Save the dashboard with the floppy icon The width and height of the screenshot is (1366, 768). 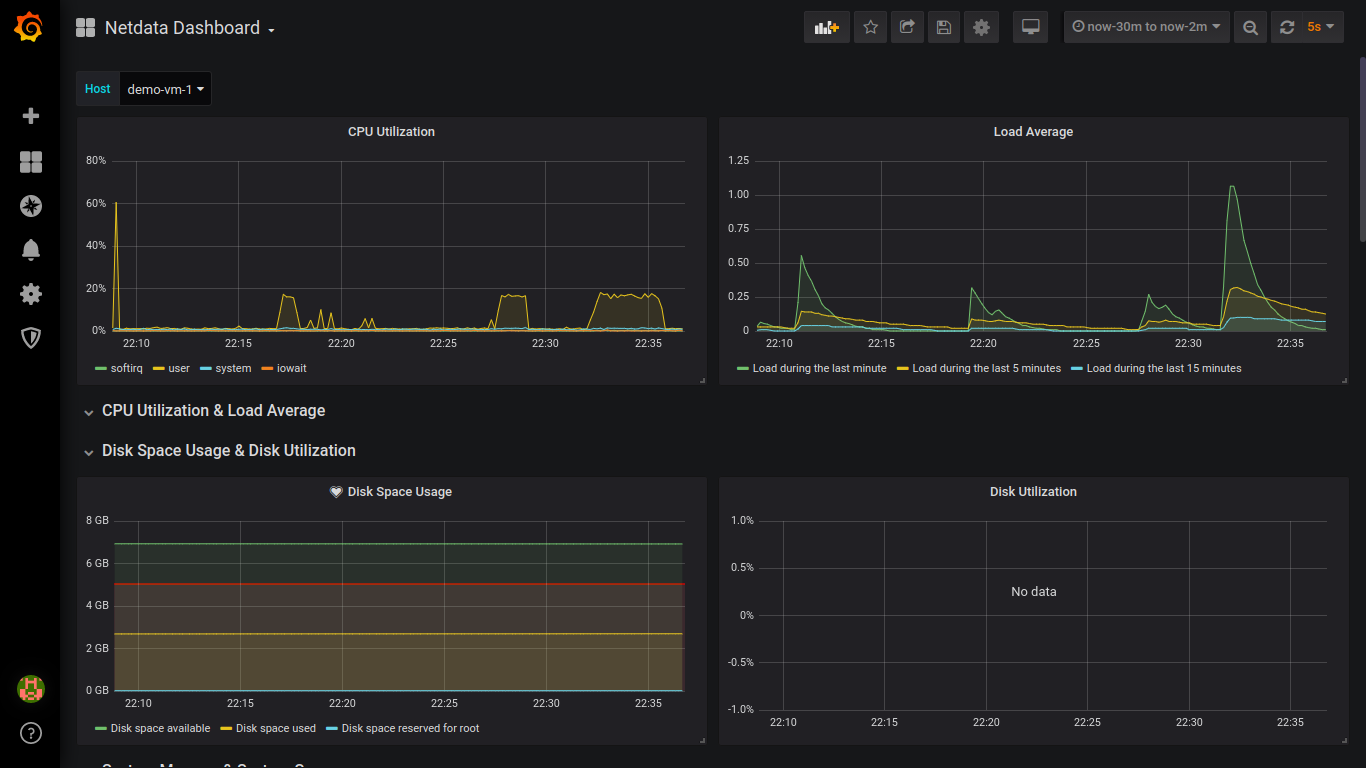click(943, 28)
